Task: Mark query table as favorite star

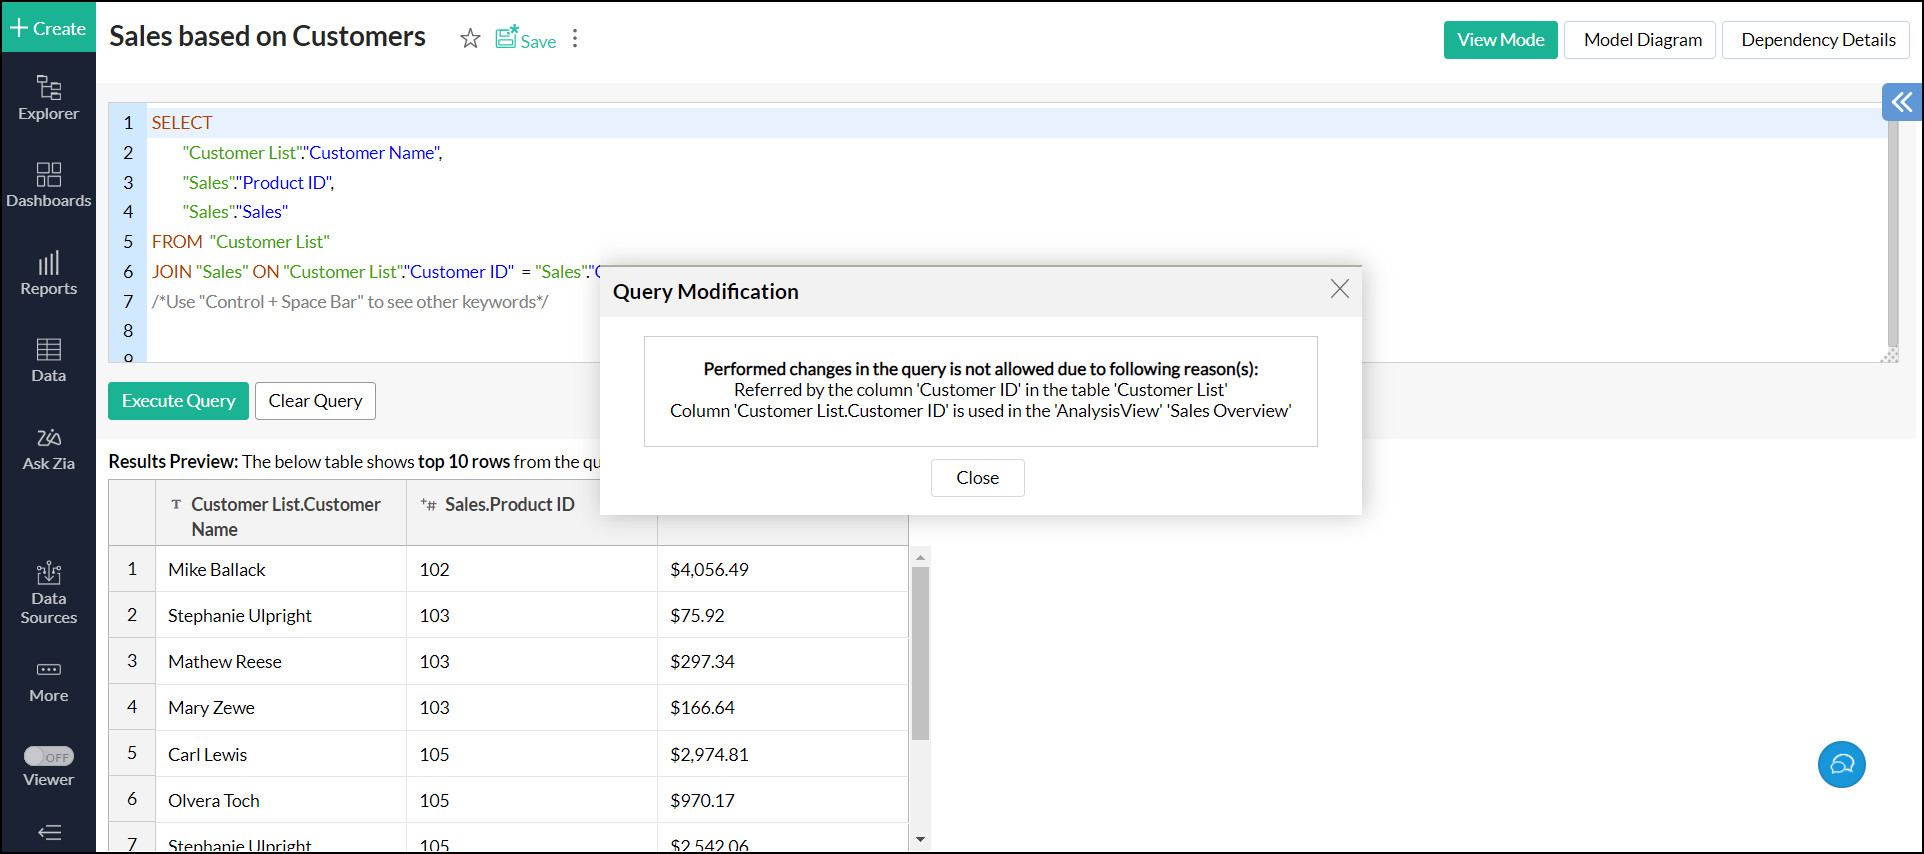Action: tap(470, 39)
